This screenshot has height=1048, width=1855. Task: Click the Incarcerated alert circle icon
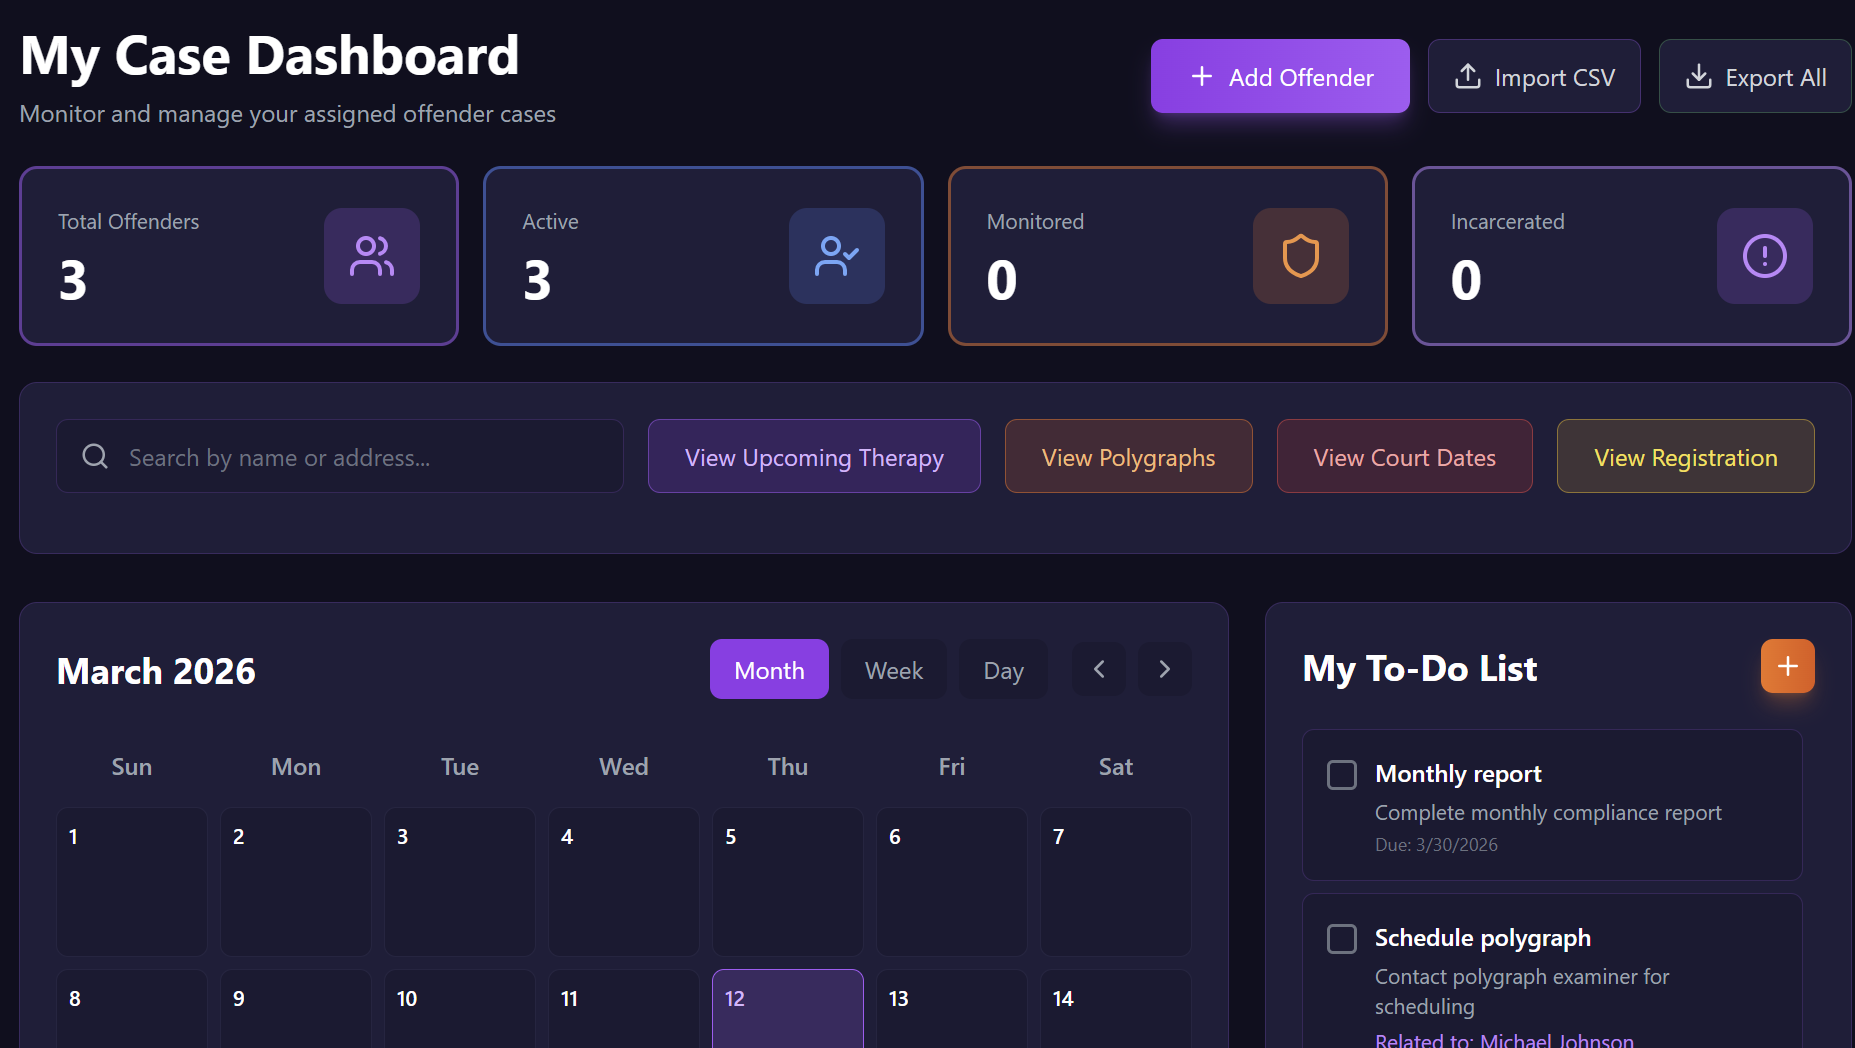[x=1765, y=256]
